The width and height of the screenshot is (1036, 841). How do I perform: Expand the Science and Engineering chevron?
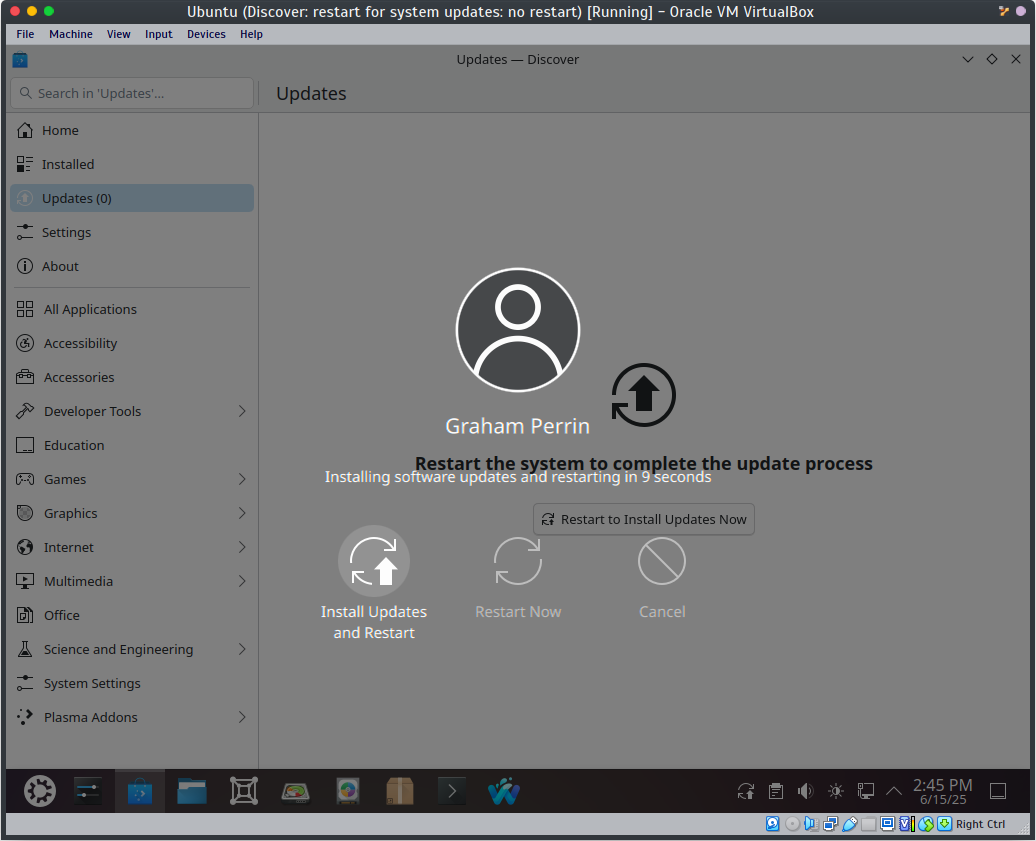coord(242,649)
